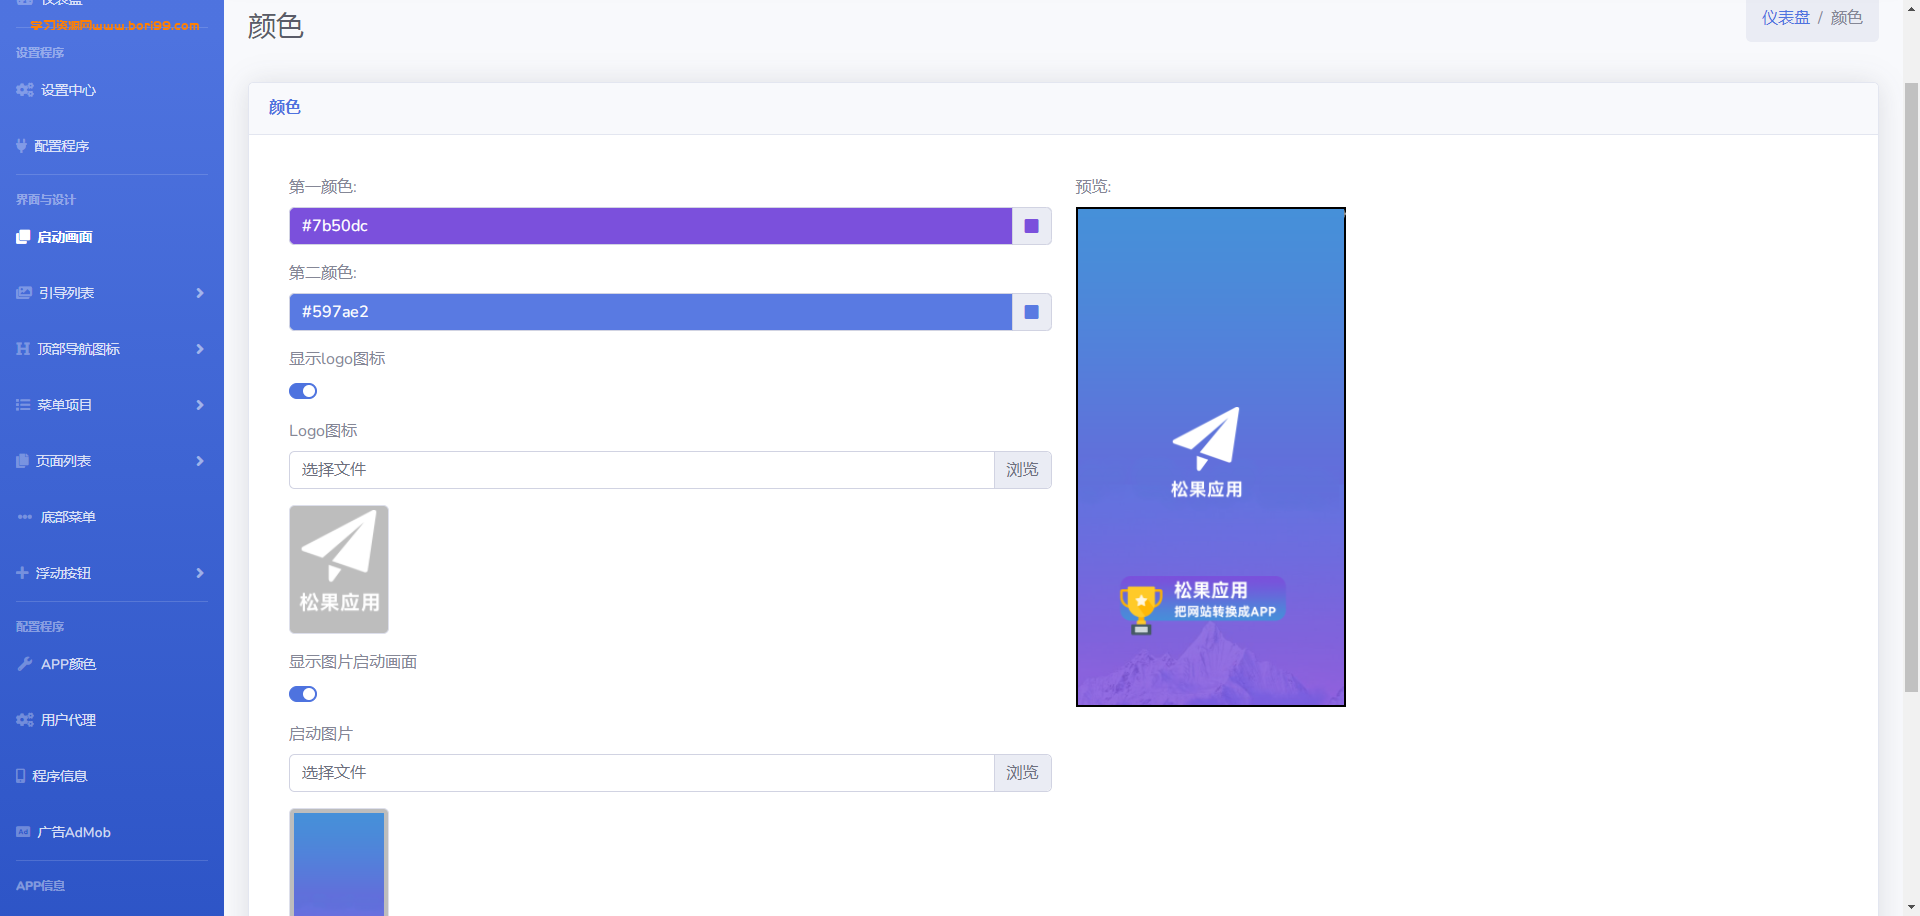Toggle the 显示logo图标 switch
Viewport: 1920px width, 916px height.
[303, 391]
